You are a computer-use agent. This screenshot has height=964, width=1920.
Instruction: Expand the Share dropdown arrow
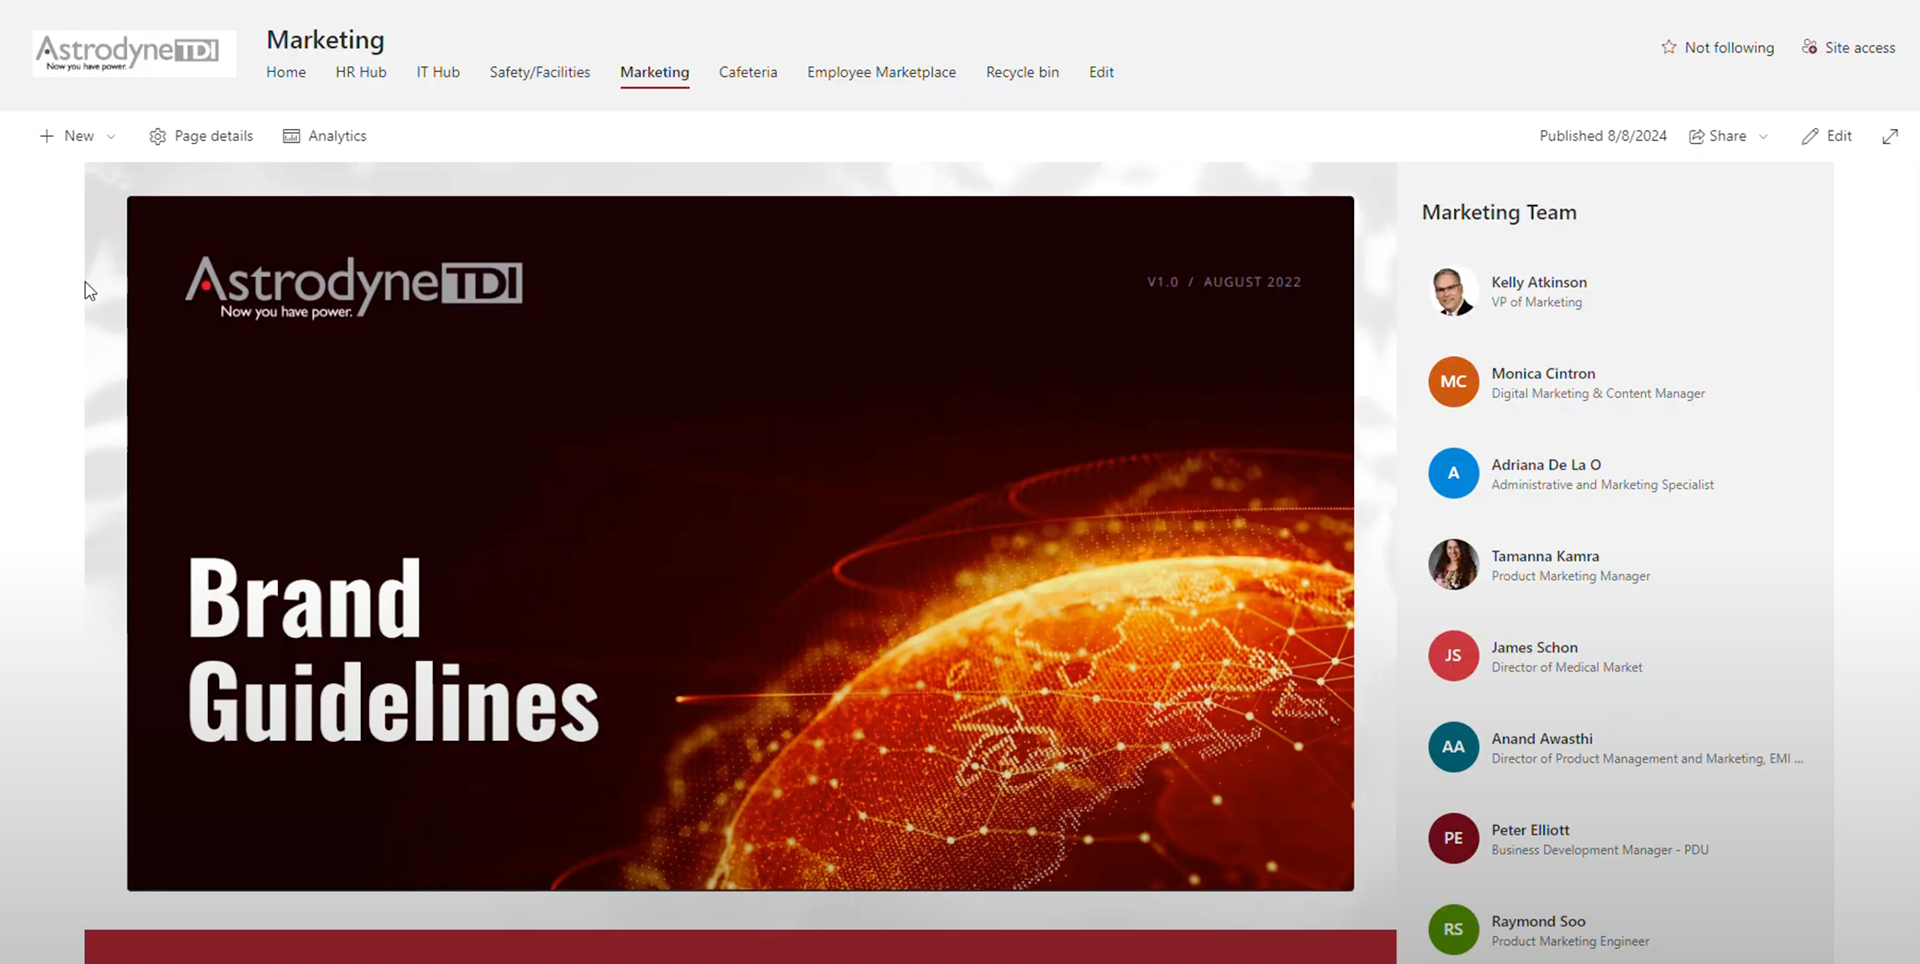(x=1761, y=136)
